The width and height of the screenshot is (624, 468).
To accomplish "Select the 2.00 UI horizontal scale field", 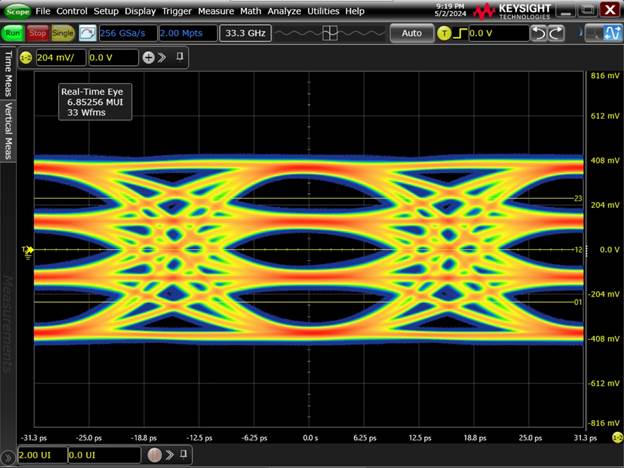I will [42, 455].
